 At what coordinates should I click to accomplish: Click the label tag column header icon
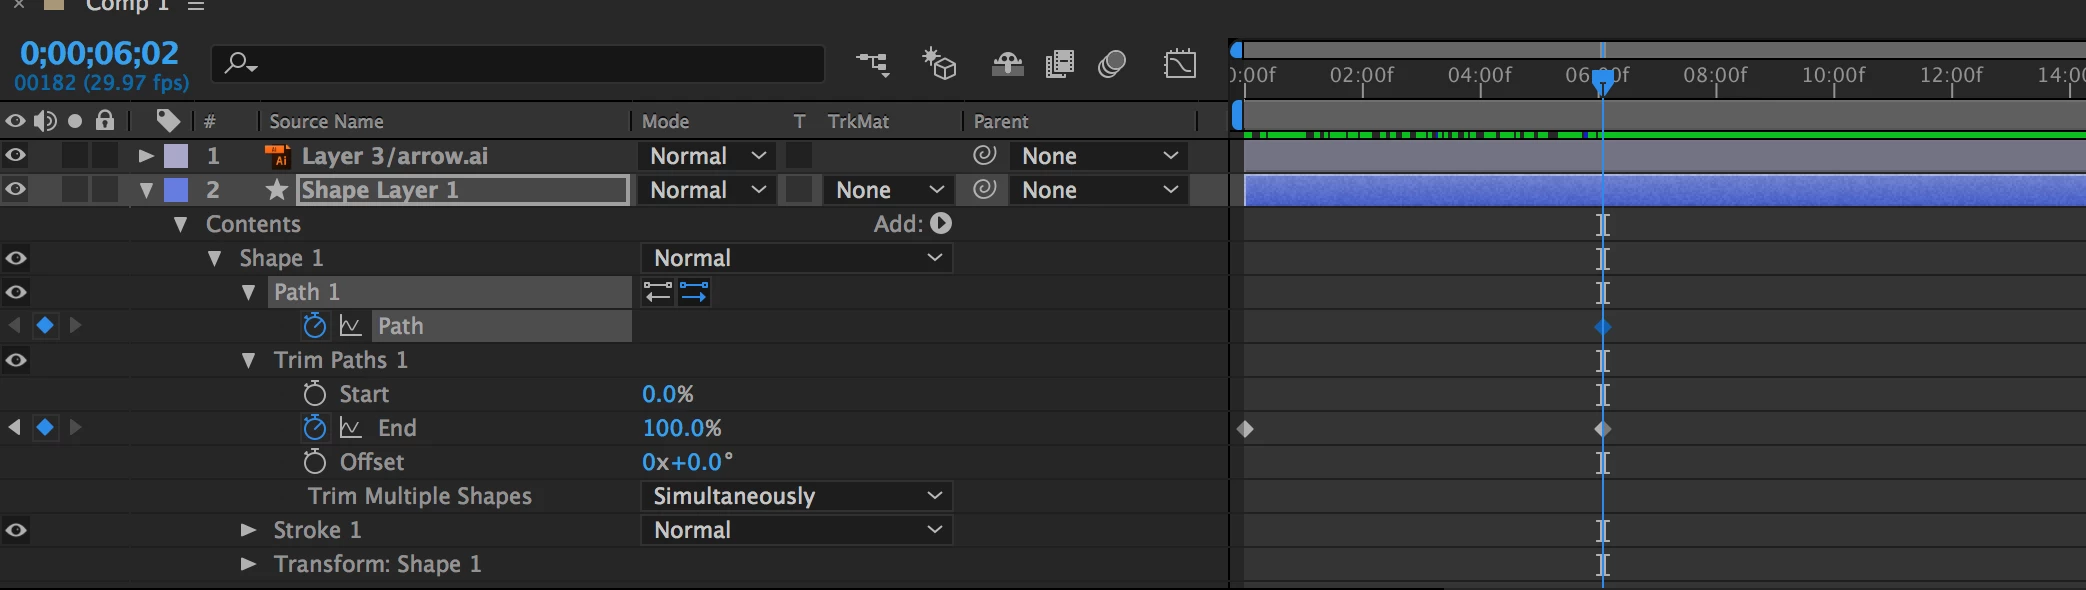click(x=168, y=121)
